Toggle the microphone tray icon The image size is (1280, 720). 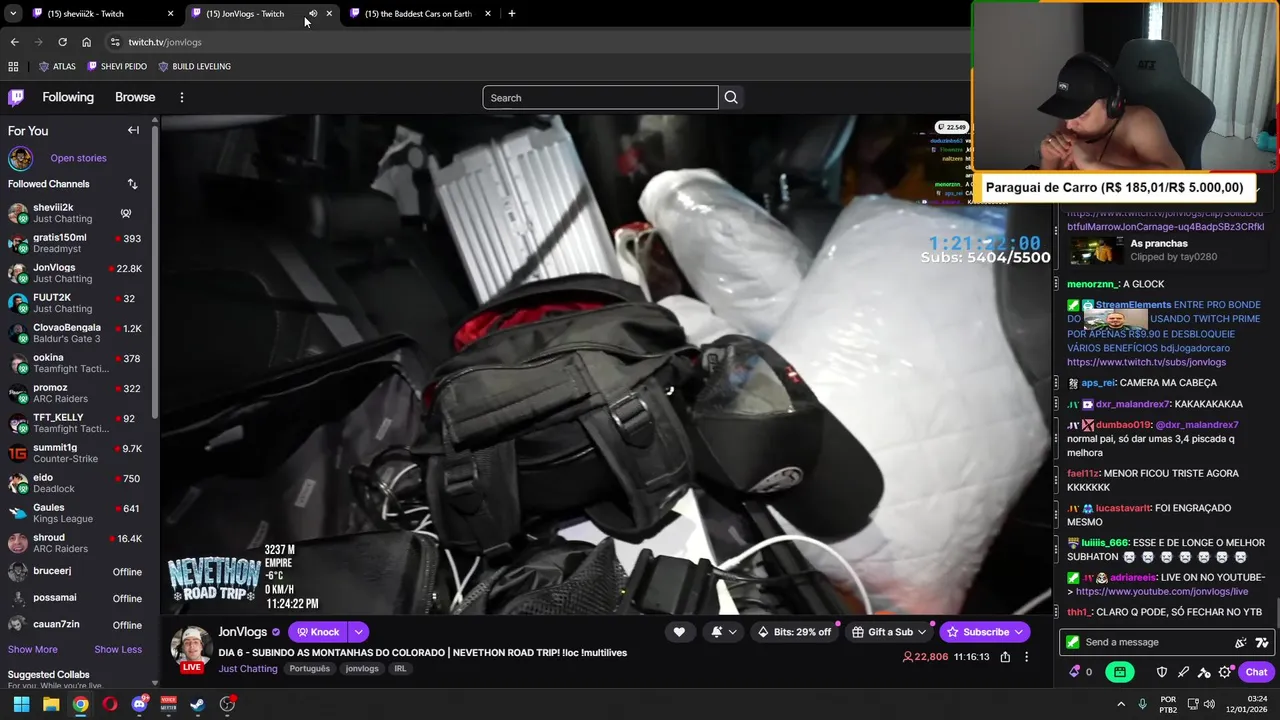point(1142,704)
